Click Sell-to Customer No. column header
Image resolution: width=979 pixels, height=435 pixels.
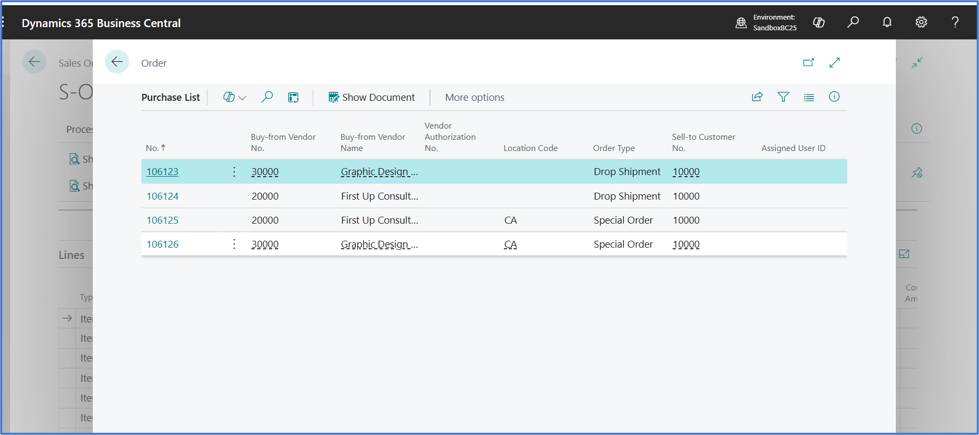[704, 142]
